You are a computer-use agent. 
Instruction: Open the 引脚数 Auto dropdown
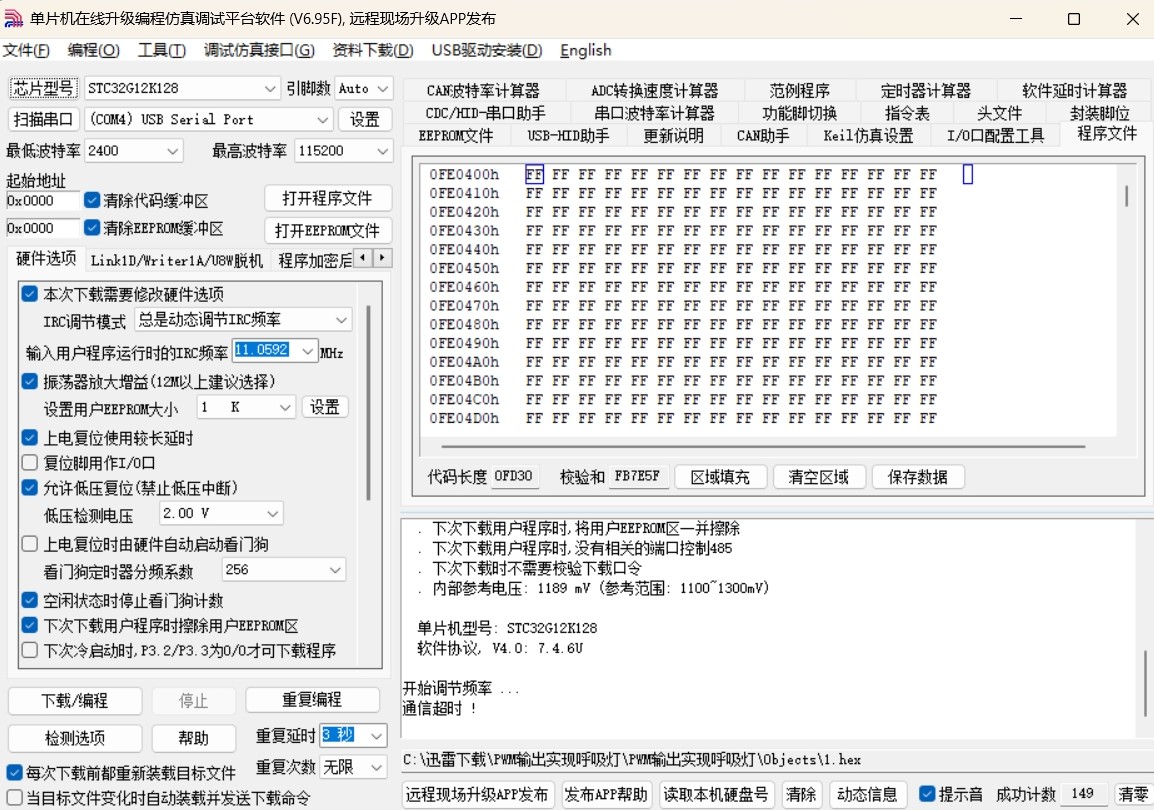click(x=364, y=88)
